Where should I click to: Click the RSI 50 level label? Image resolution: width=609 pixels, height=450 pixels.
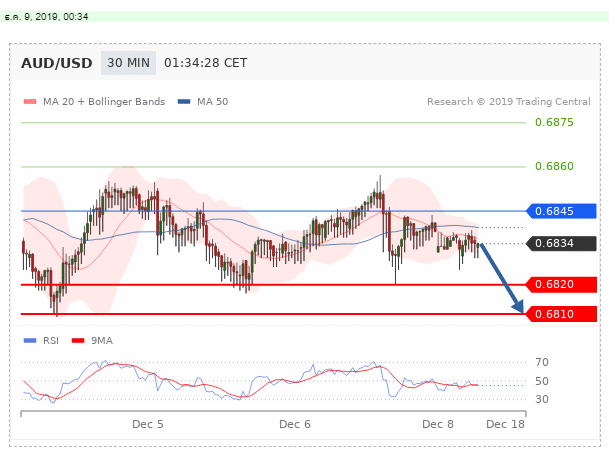point(542,381)
